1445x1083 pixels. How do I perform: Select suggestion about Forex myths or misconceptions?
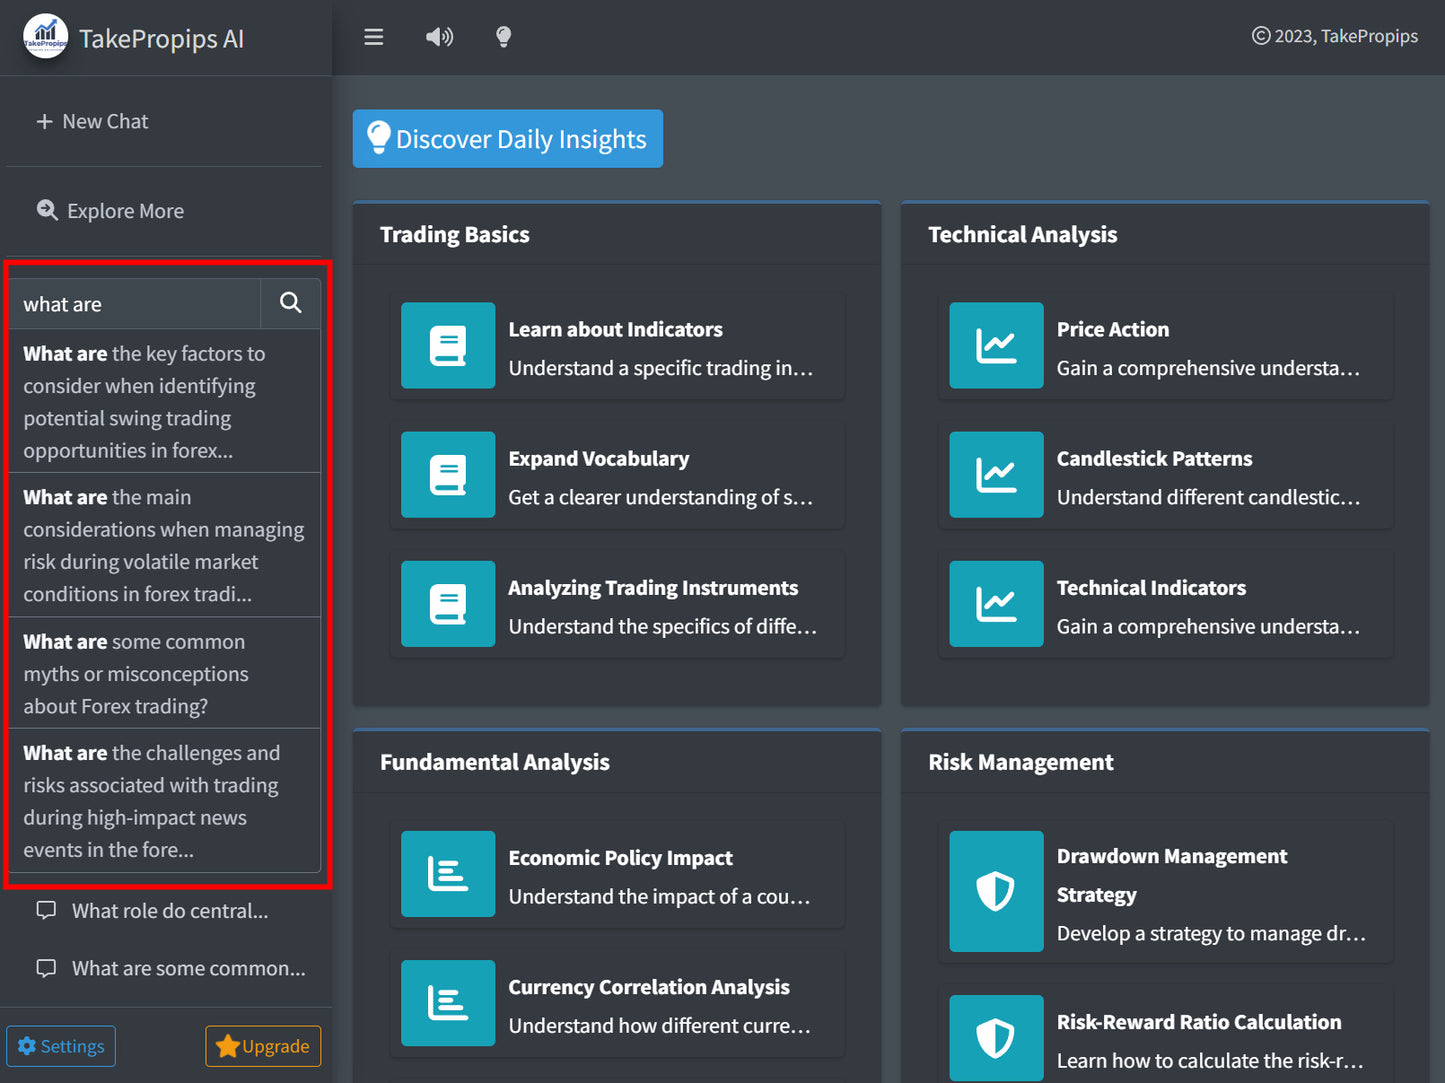[x=165, y=673]
